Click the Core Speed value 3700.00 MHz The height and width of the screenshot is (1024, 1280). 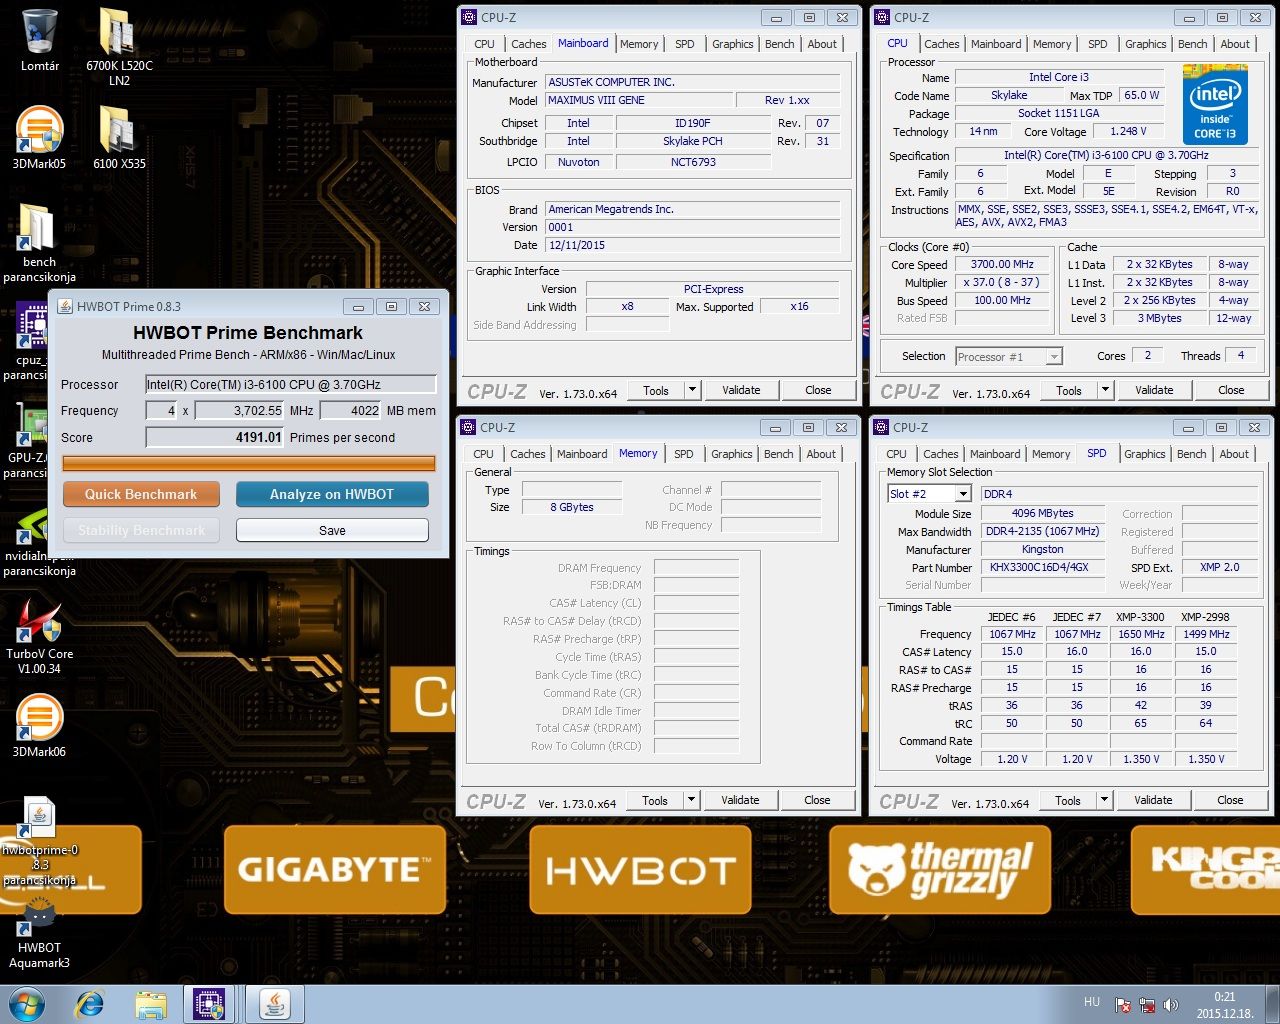(x=1002, y=265)
